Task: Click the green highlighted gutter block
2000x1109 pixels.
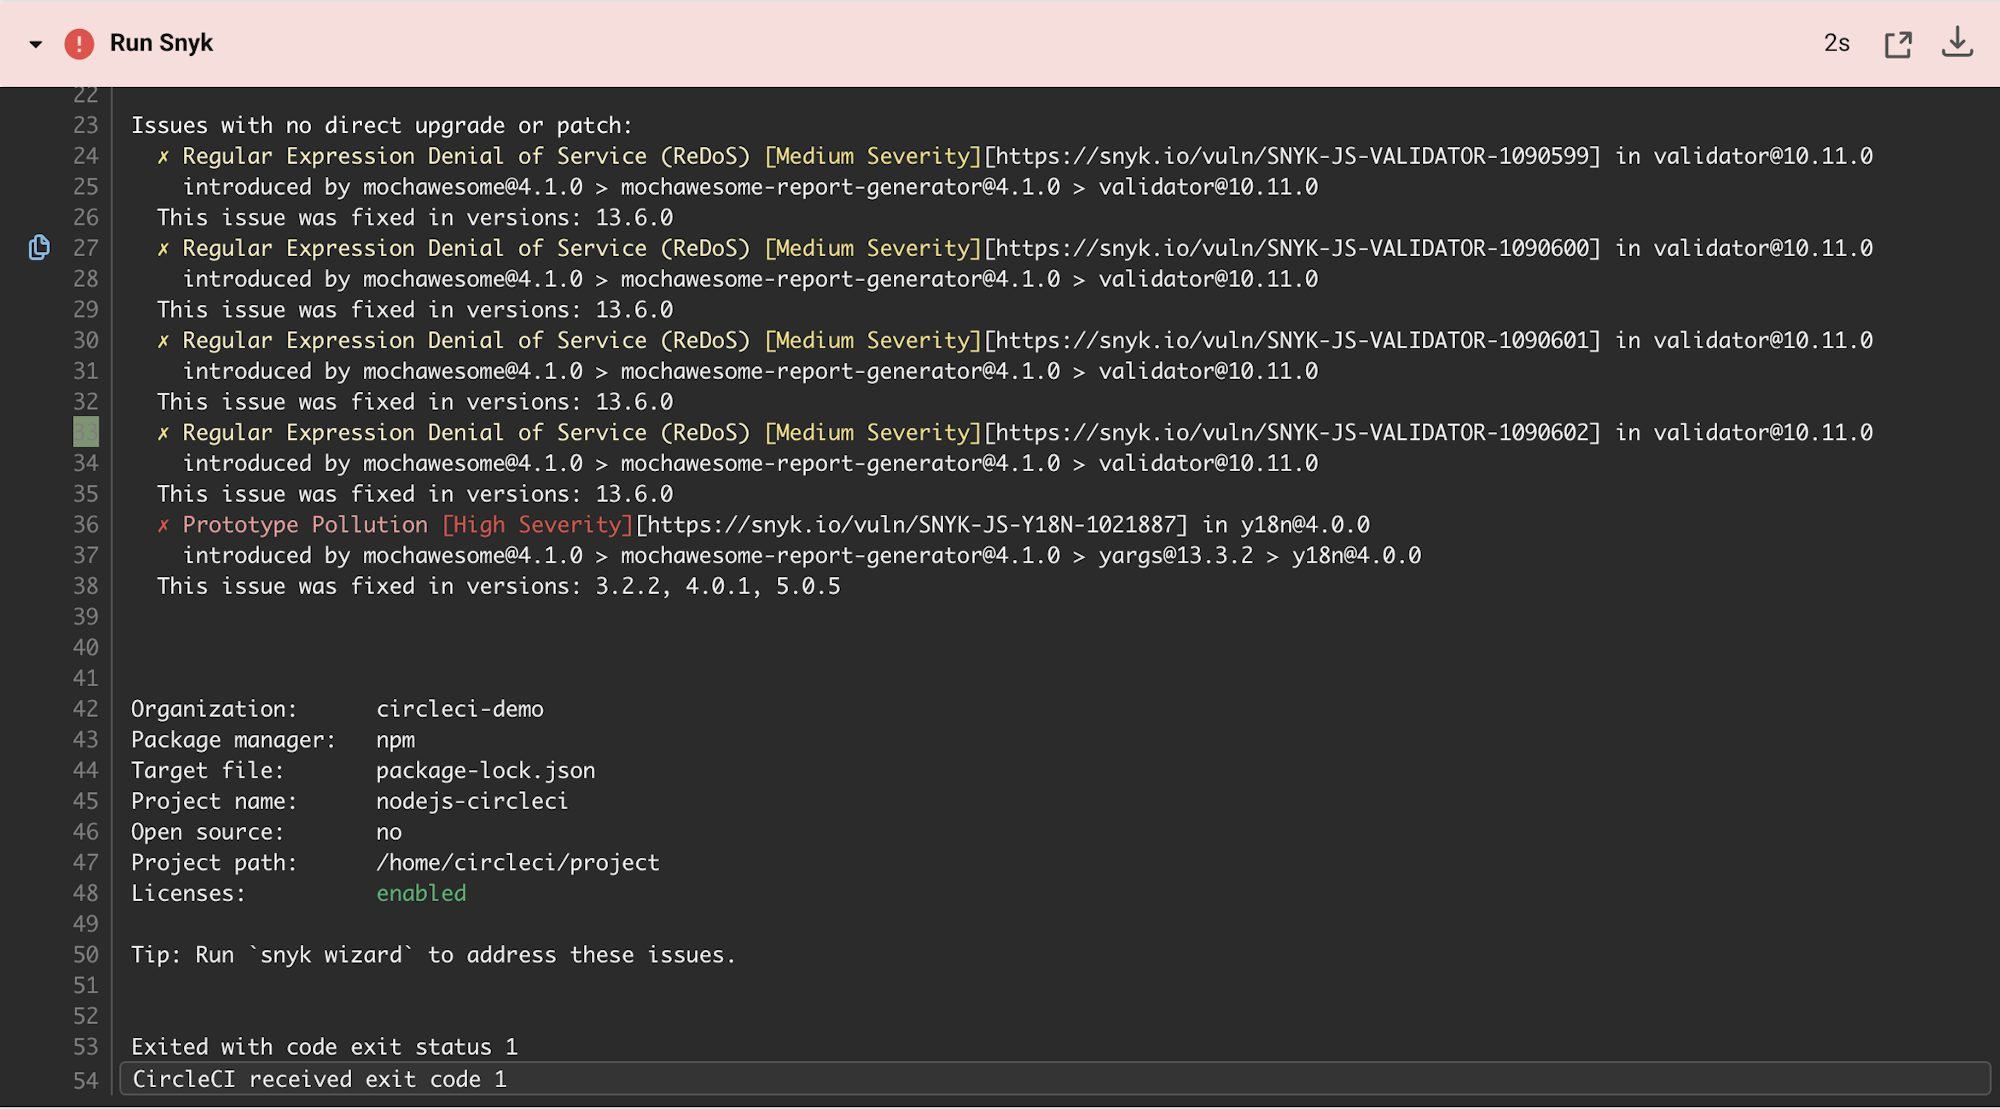Action: click(85, 432)
